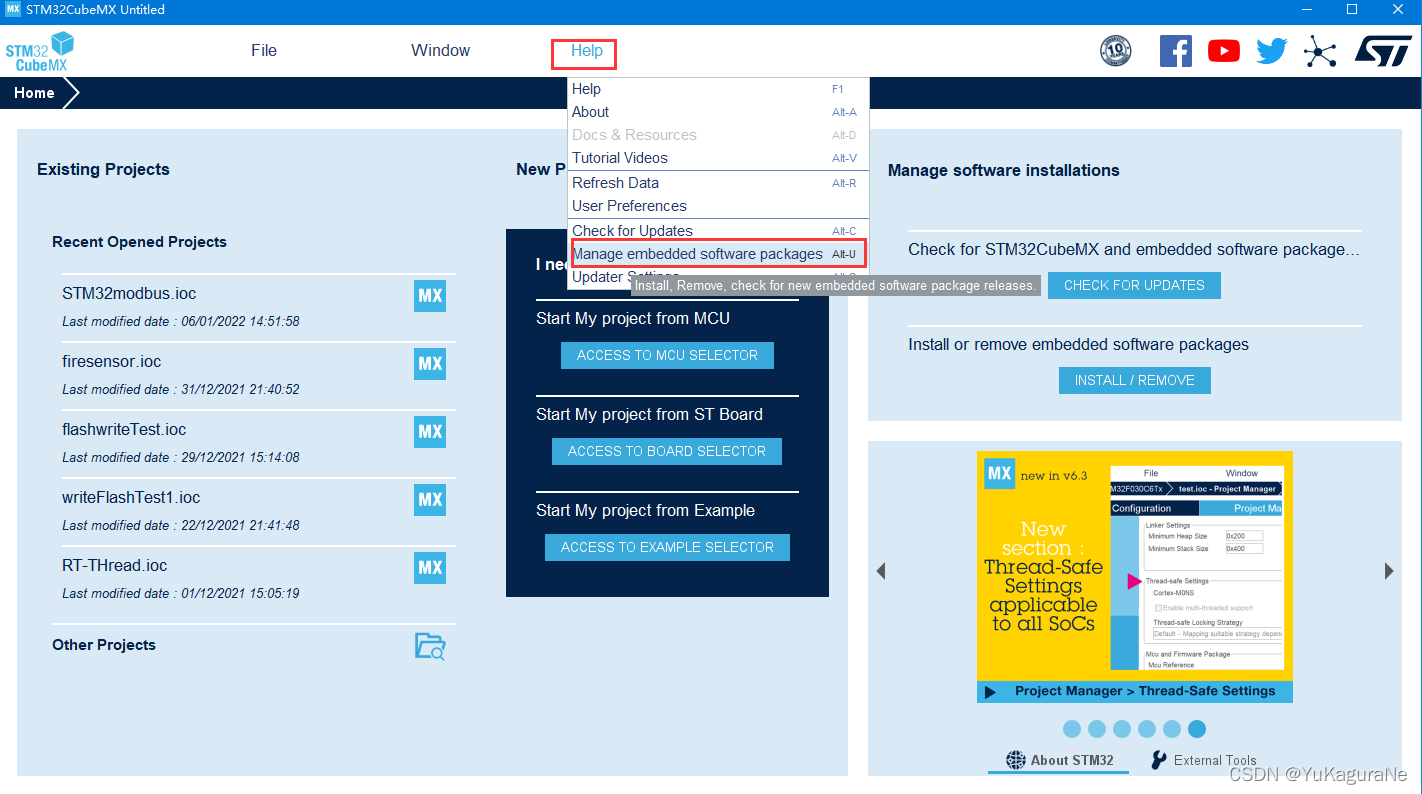Choose Check for Updates menu entry
The image size is (1422, 794).
[x=718, y=231]
